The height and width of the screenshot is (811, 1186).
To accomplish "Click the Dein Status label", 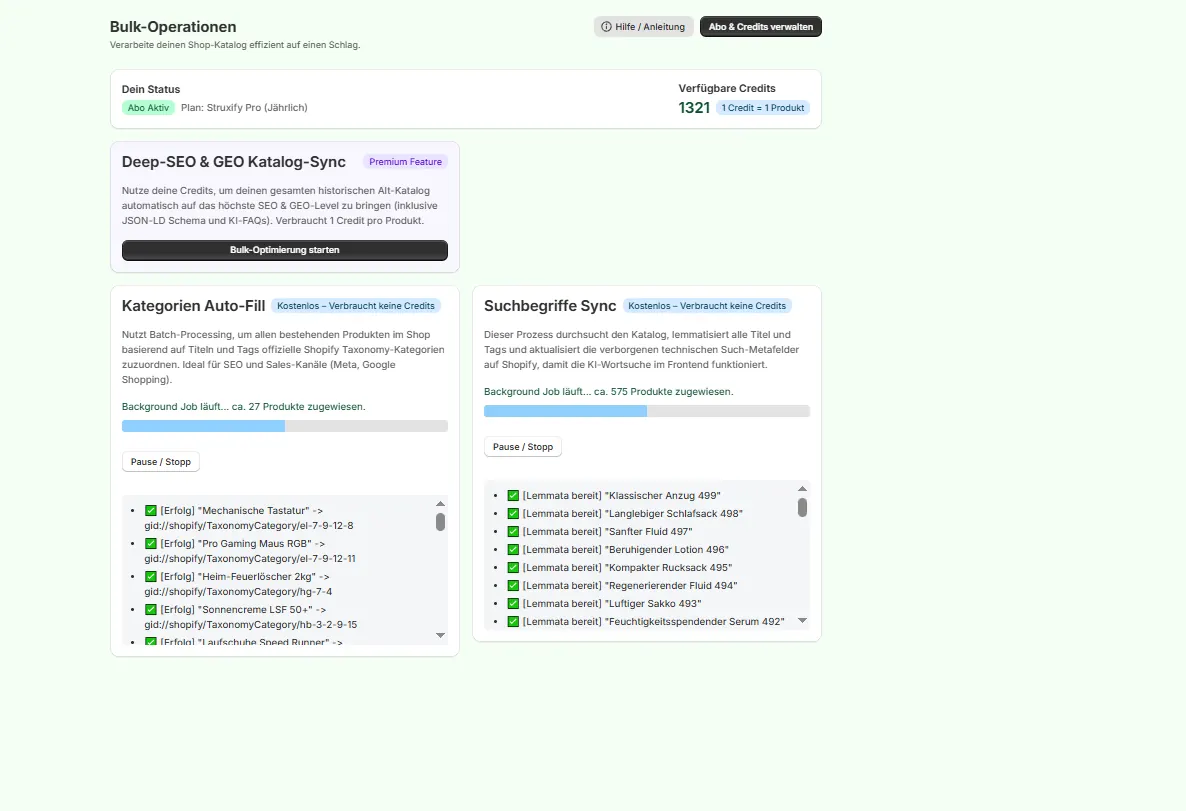I will 151,89.
